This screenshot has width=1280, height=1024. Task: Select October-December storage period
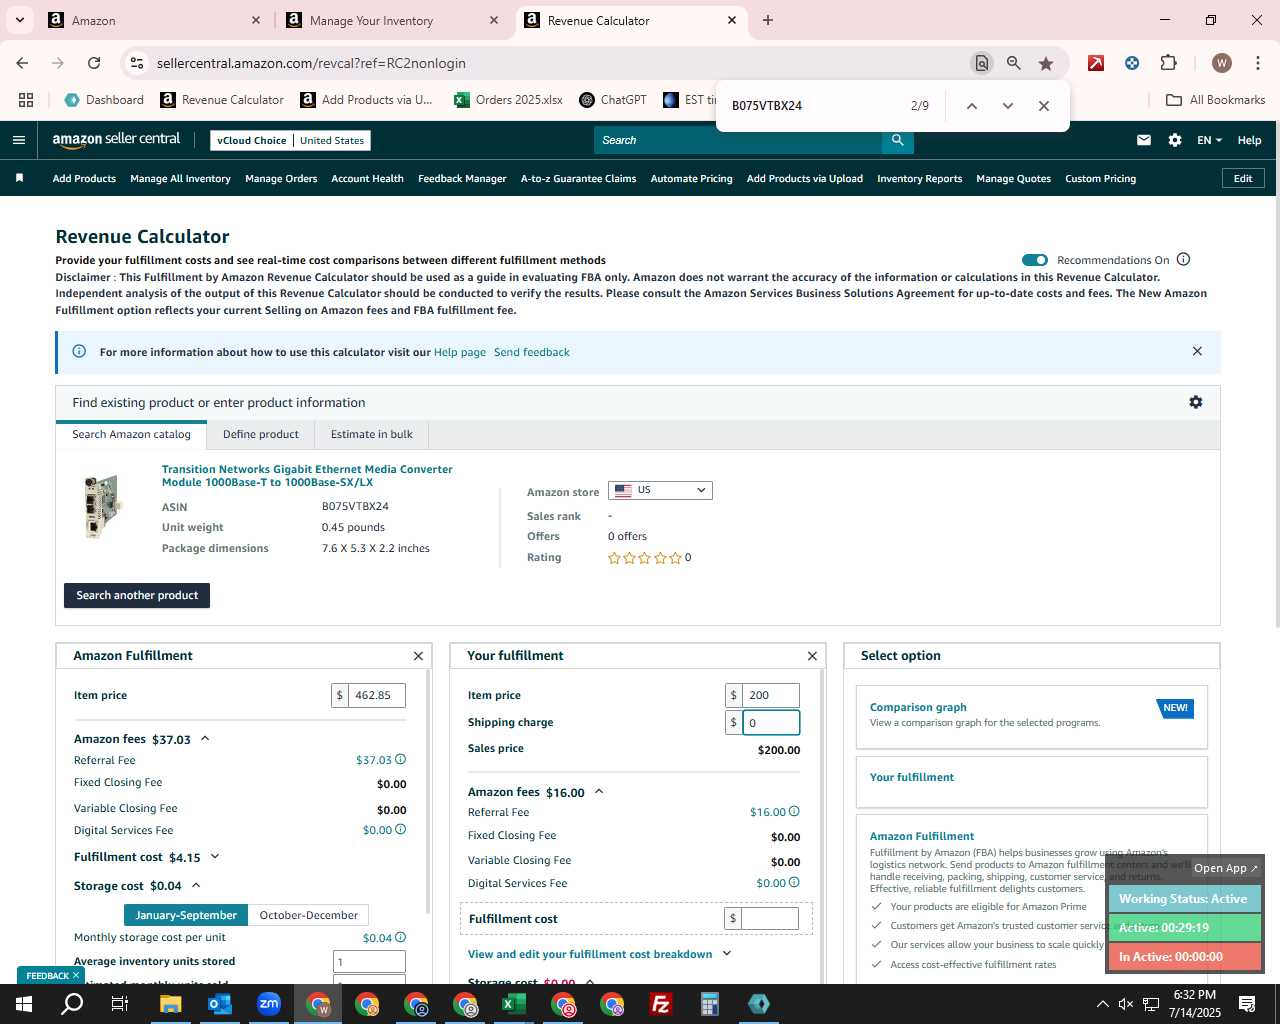[x=308, y=915]
